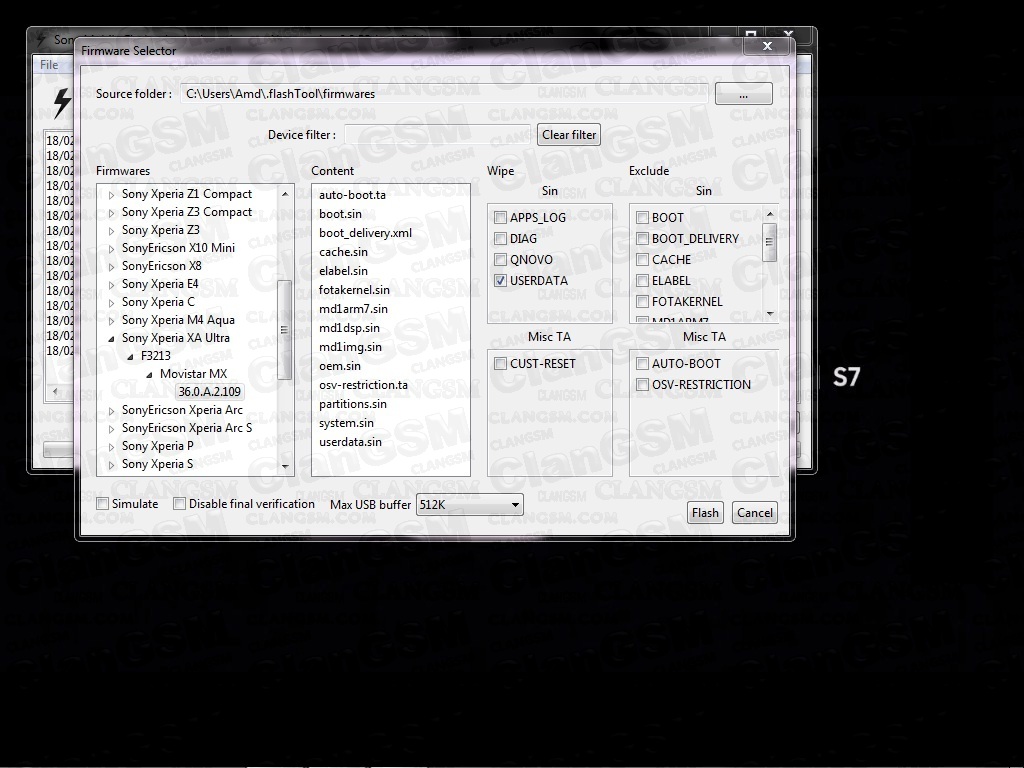
Task: Check OSV-RESTRICTION under Exclude Misc TA
Action: (642, 384)
